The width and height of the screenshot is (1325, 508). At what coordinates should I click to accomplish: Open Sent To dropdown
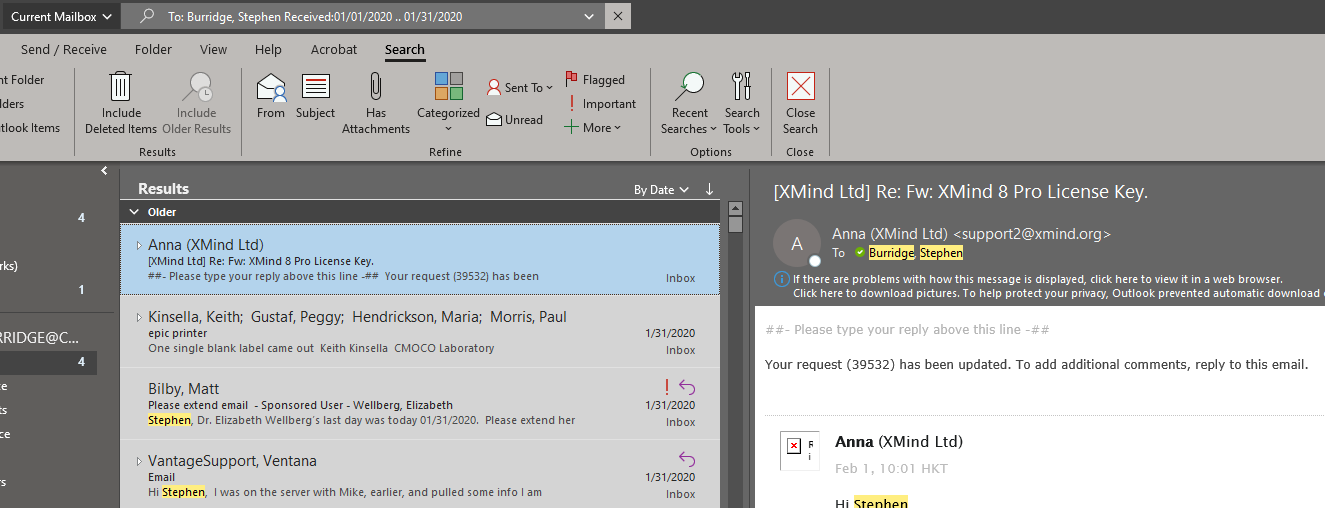click(x=520, y=88)
